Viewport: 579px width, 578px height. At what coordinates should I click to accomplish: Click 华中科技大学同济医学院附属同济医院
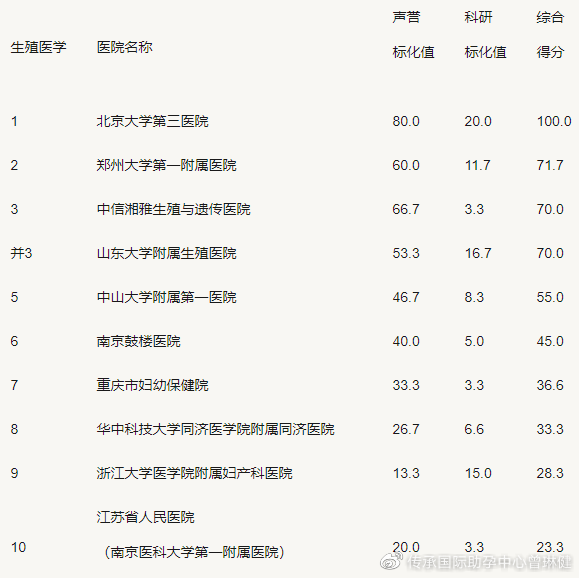216,429
